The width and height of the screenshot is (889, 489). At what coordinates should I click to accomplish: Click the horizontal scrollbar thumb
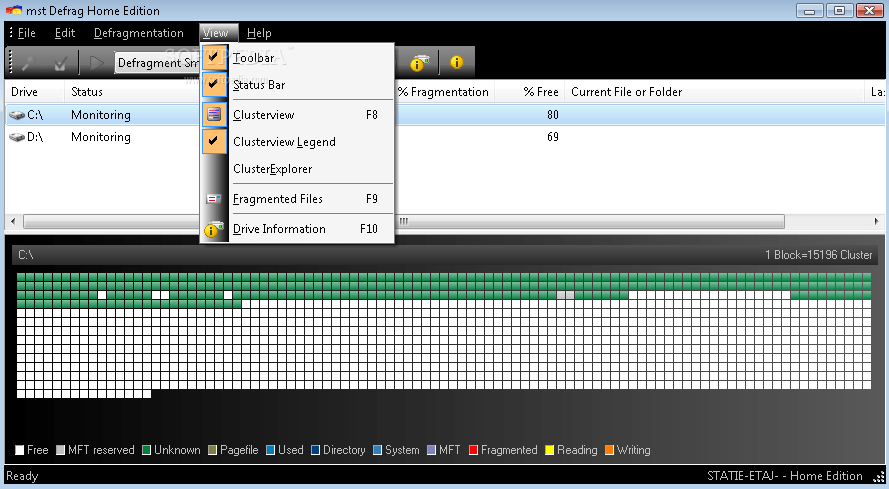[404, 221]
